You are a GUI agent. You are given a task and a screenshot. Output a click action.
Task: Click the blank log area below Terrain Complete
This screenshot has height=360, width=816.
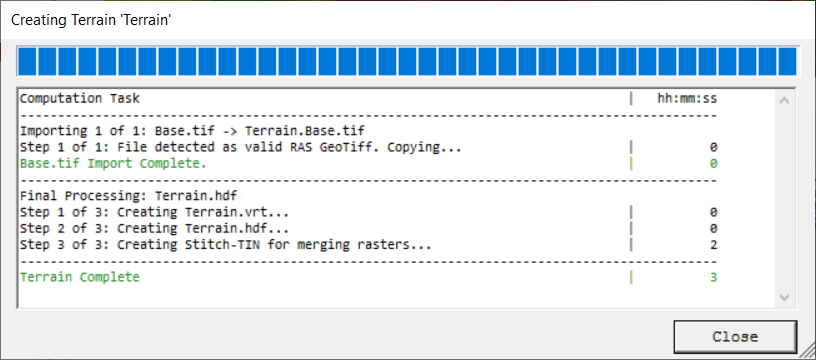click(x=396, y=295)
